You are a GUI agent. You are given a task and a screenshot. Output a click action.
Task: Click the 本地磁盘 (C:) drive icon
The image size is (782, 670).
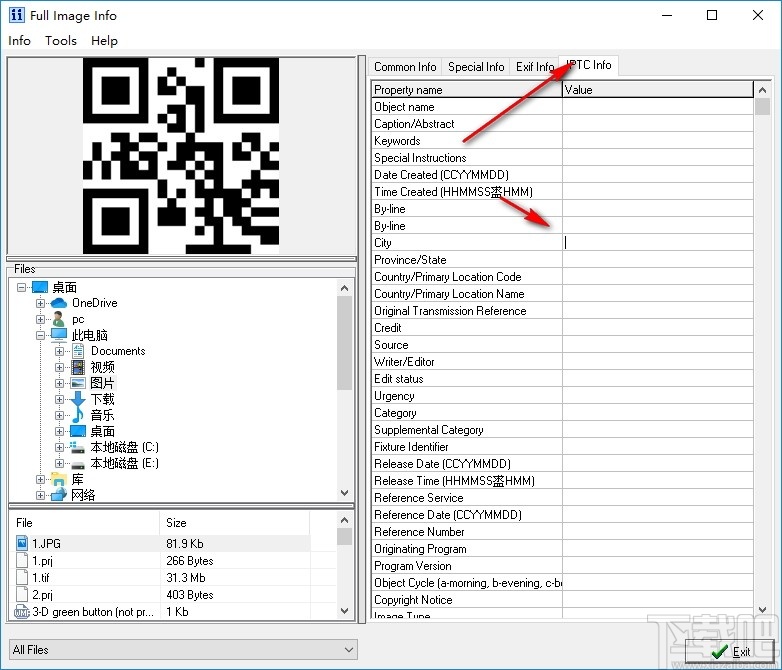pyautogui.click(x=77, y=447)
